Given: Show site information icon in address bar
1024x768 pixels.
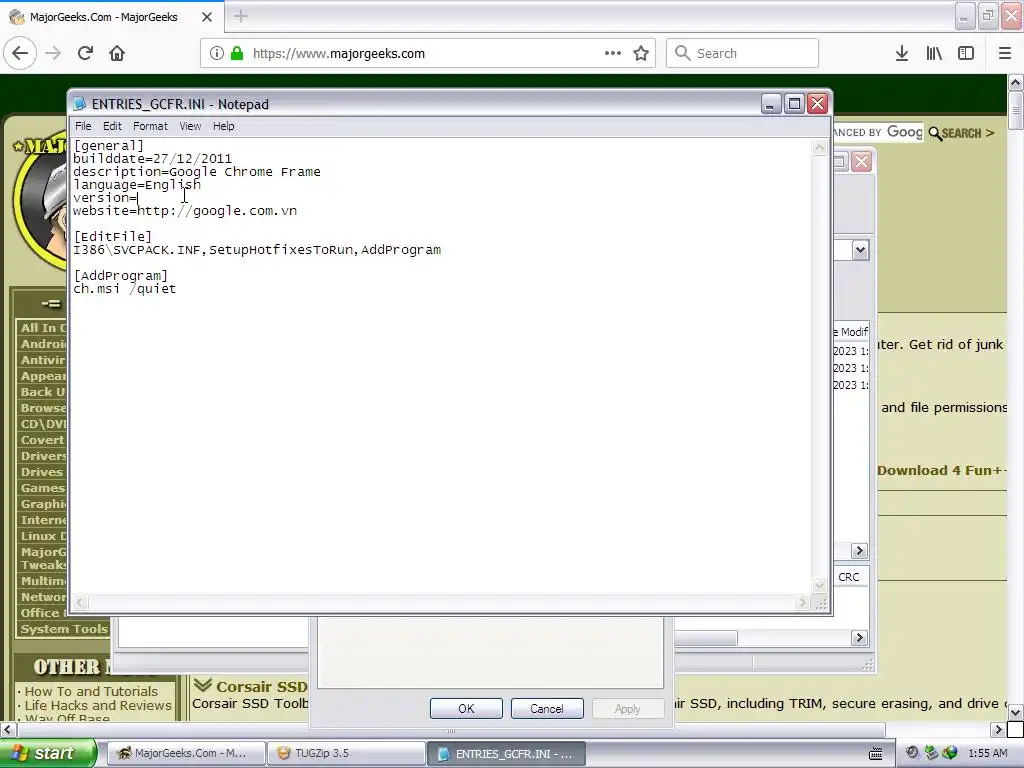Looking at the screenshot, I should pos(216,54).
